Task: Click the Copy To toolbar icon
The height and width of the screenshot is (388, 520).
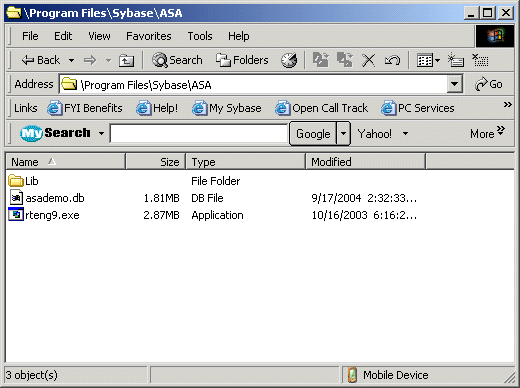Action: coord(345,60)
